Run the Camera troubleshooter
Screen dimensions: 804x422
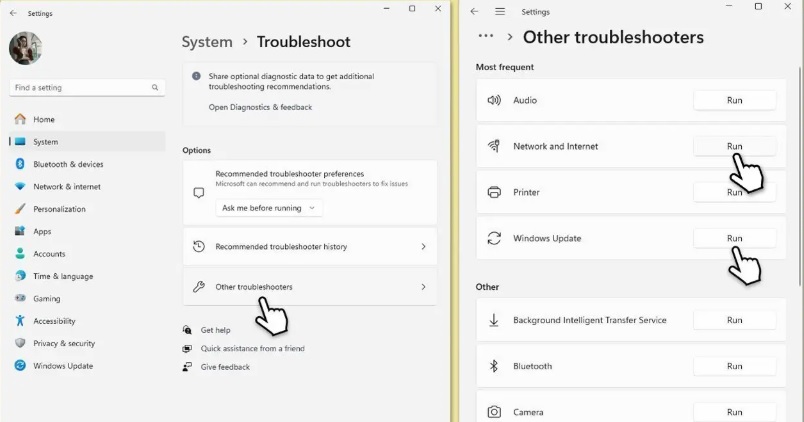click(734, 412)
